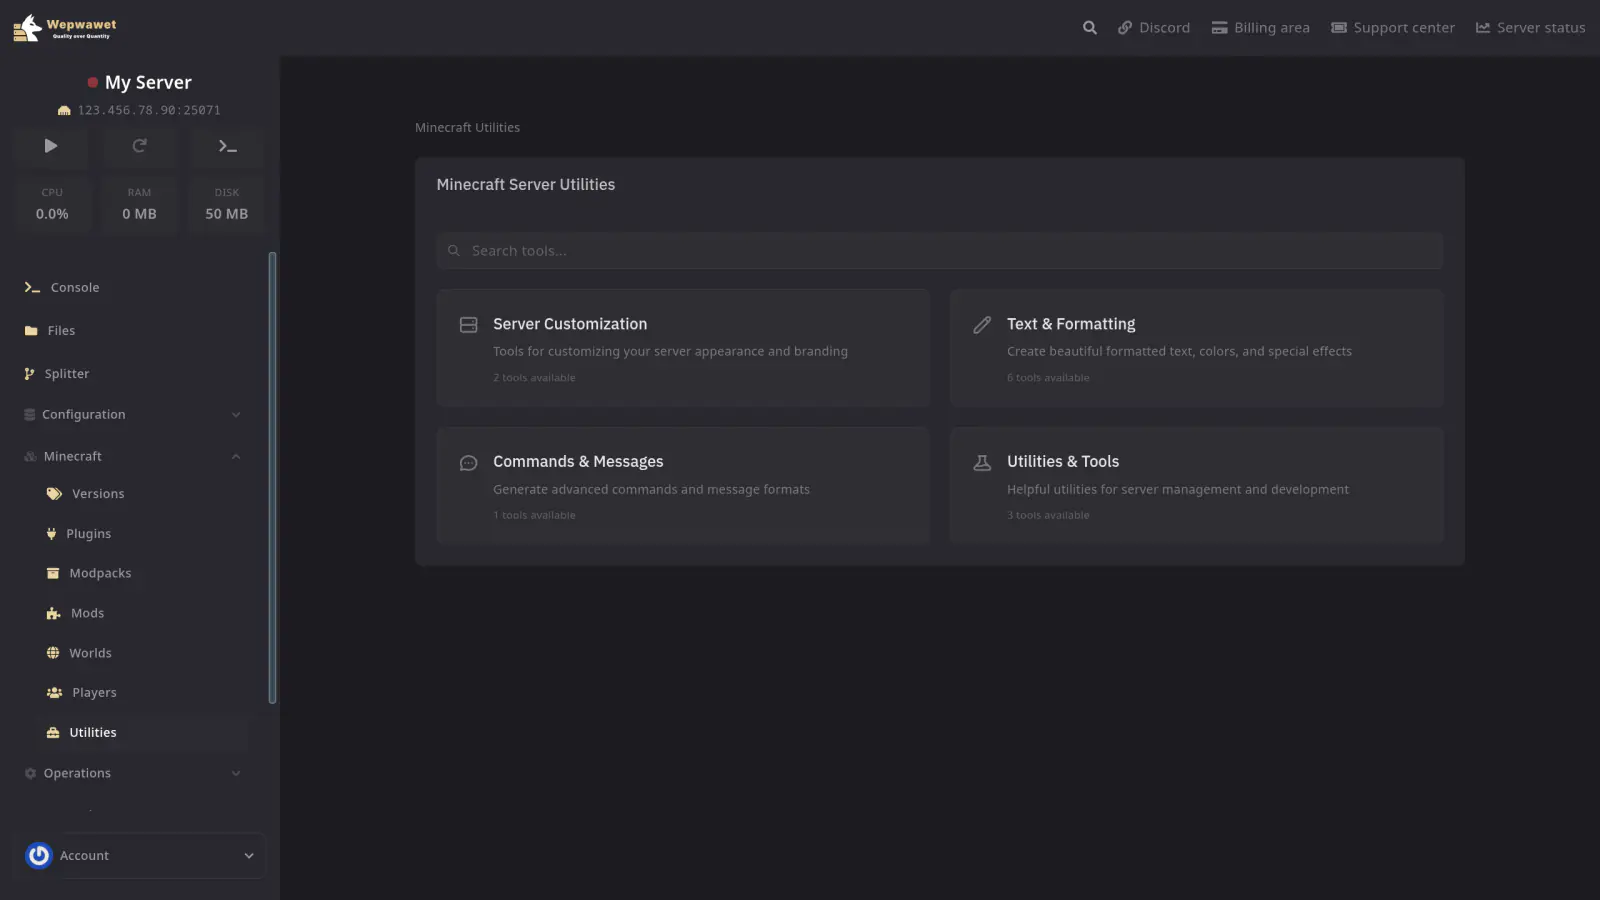Open the Worlds menu item
Viewport: 1600px width, 900px height.
point(90,653)
